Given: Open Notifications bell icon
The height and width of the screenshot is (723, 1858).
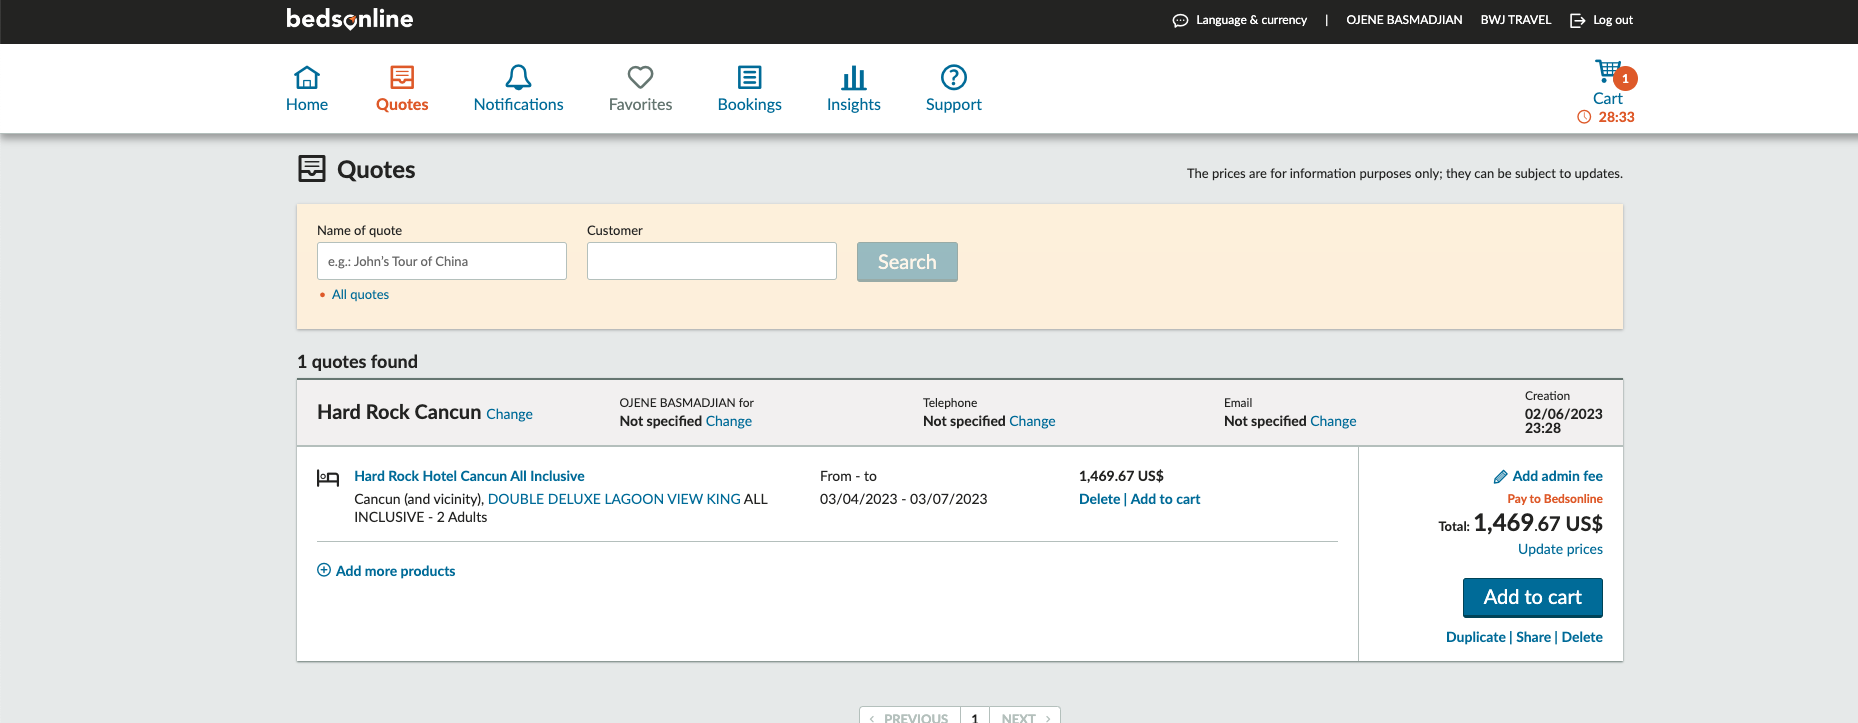Looking at the screenshot, I should [x=518, y=77].
